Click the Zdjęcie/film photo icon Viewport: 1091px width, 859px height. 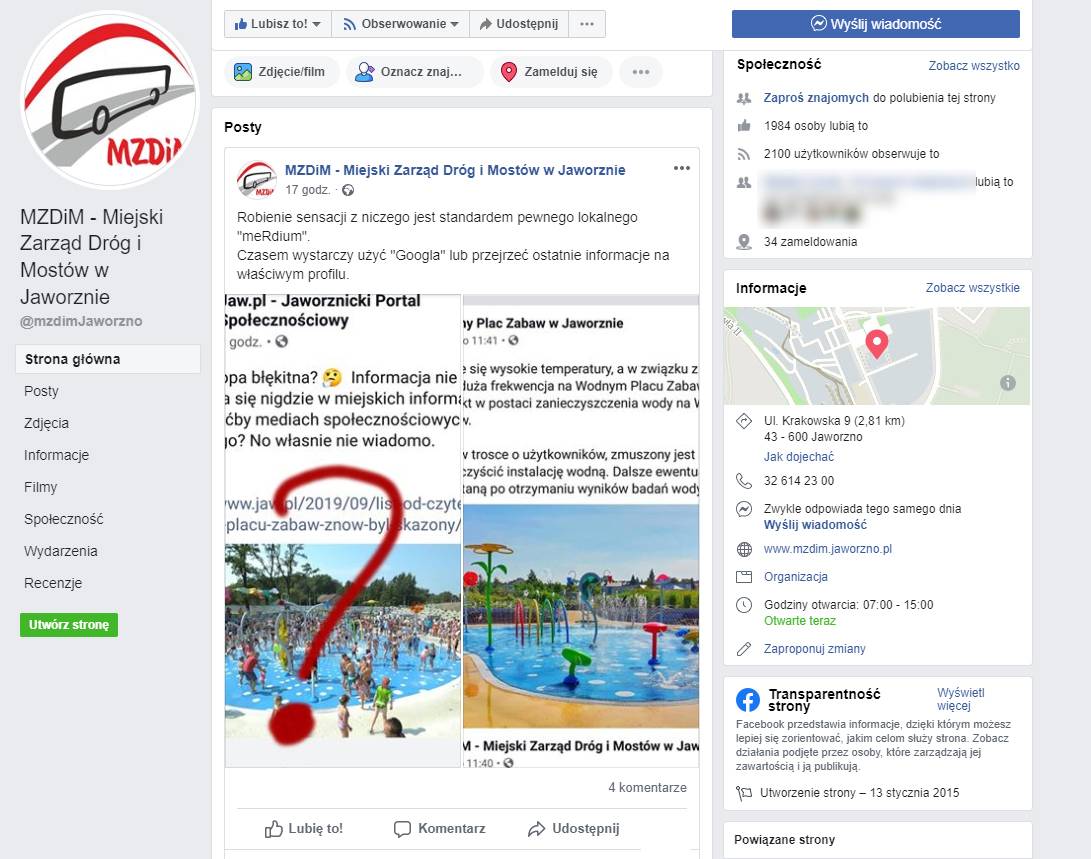tap(242, 72)
